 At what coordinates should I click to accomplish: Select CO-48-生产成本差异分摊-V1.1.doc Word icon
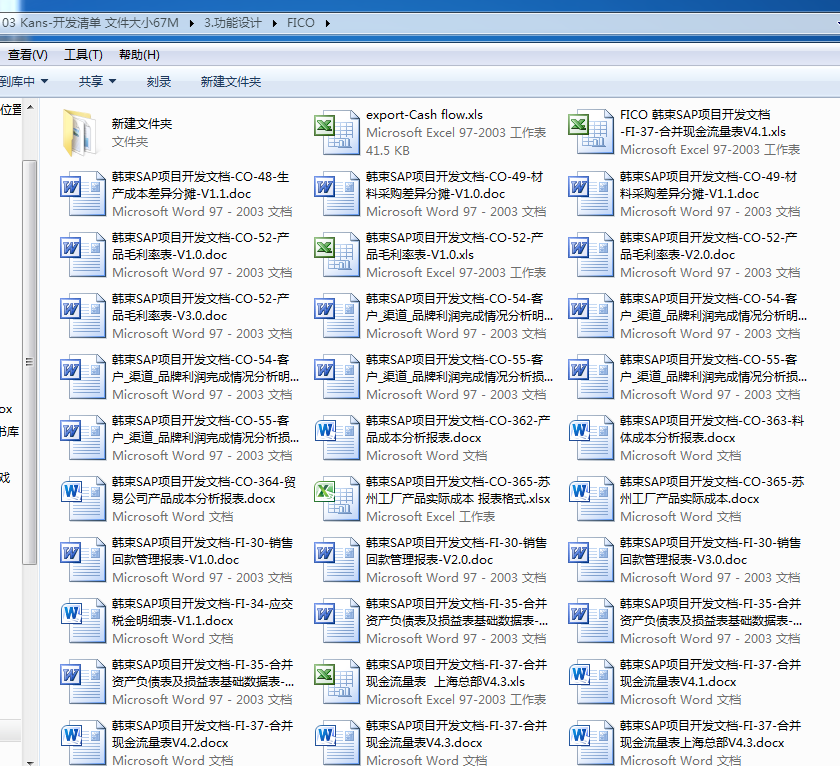point(82,193)
